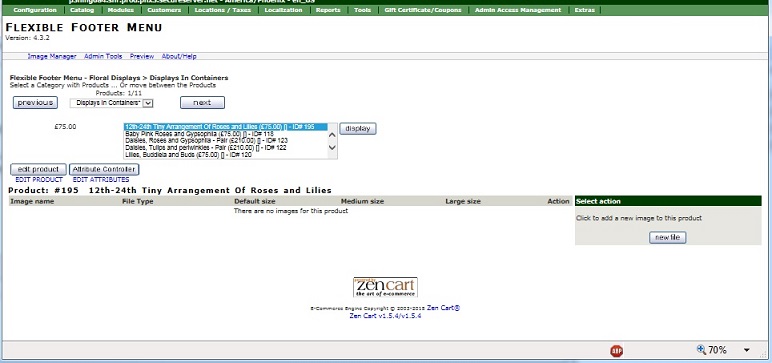Click the Default size column header
Viewport: 772px width, 363px height.
(x=255, y=201)
